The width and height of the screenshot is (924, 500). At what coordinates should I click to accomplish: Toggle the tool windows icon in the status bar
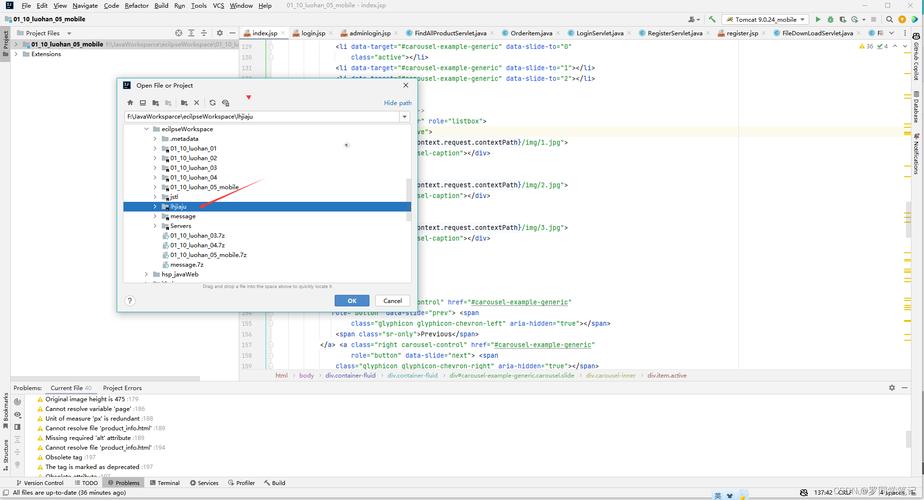pos(5,492)
